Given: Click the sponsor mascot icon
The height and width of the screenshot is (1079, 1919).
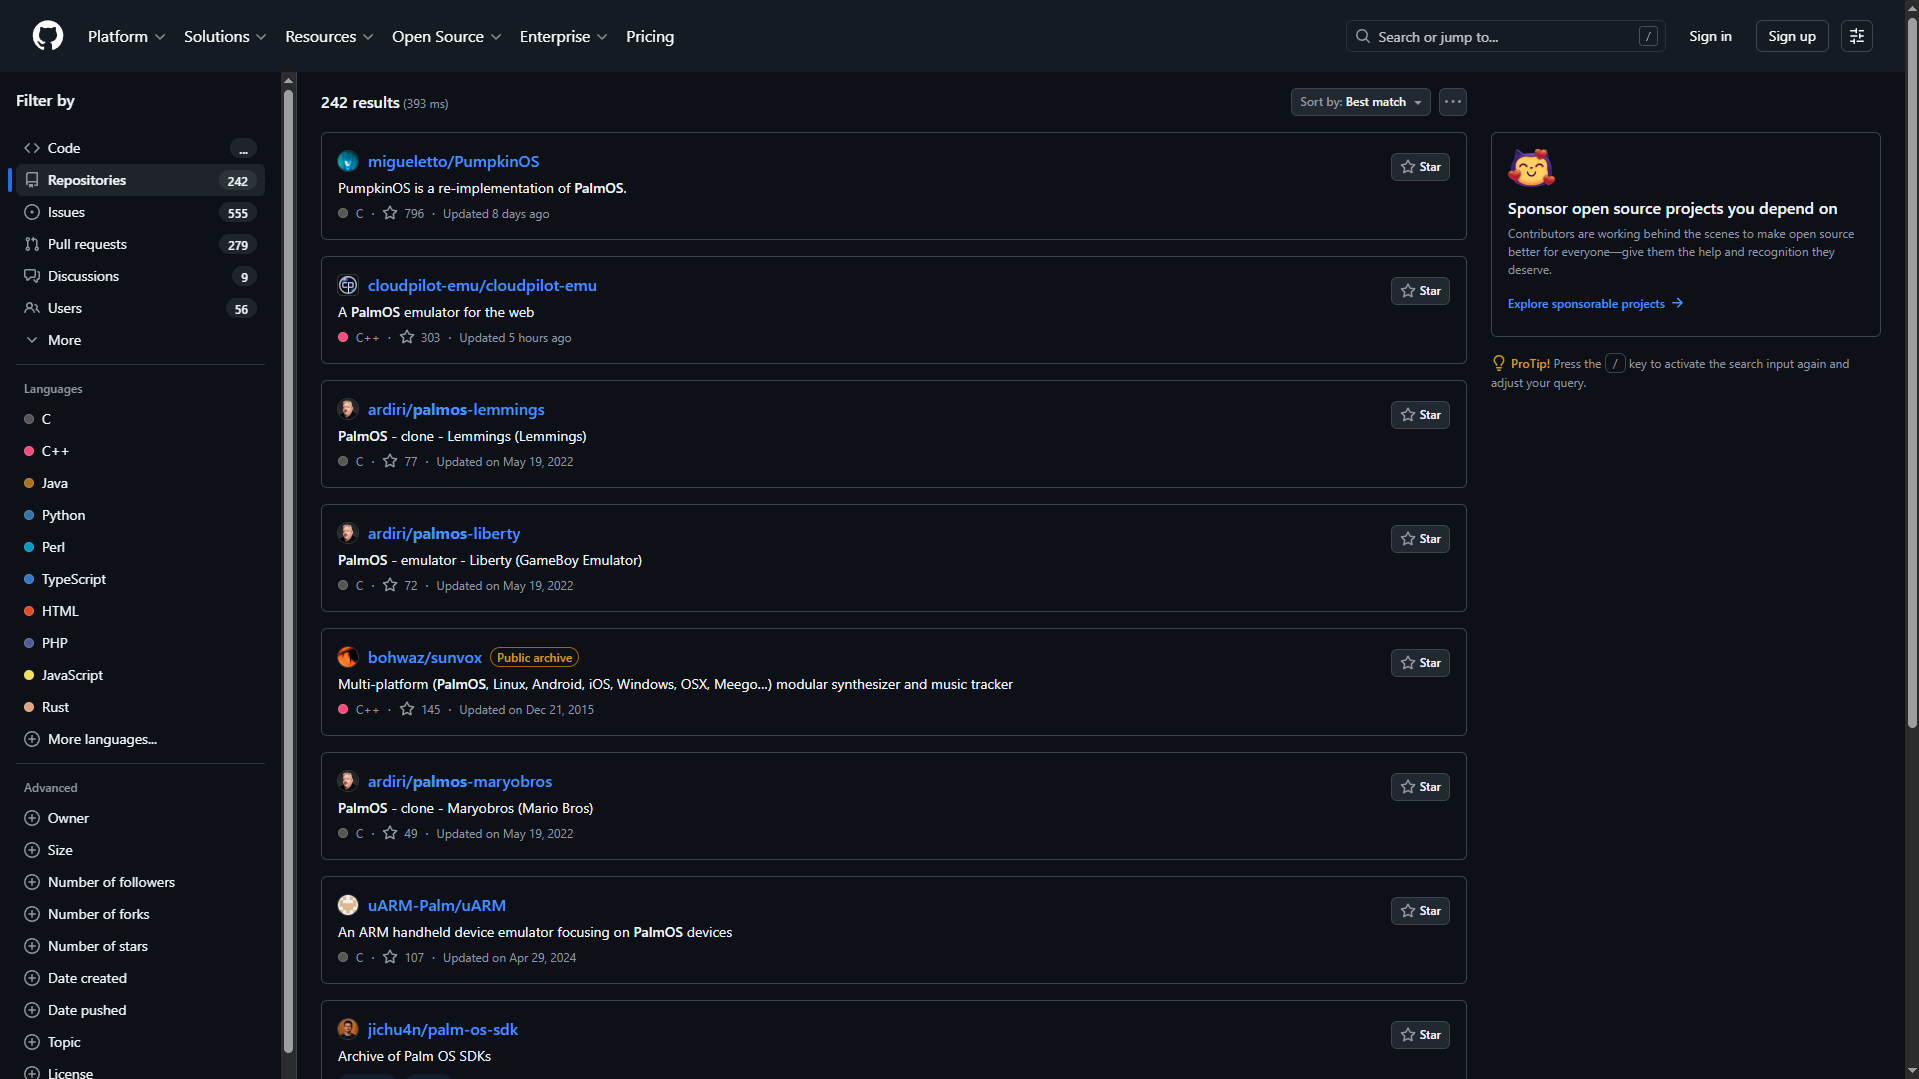Looking at the screenshot, I should click(x=1531, y=168).
